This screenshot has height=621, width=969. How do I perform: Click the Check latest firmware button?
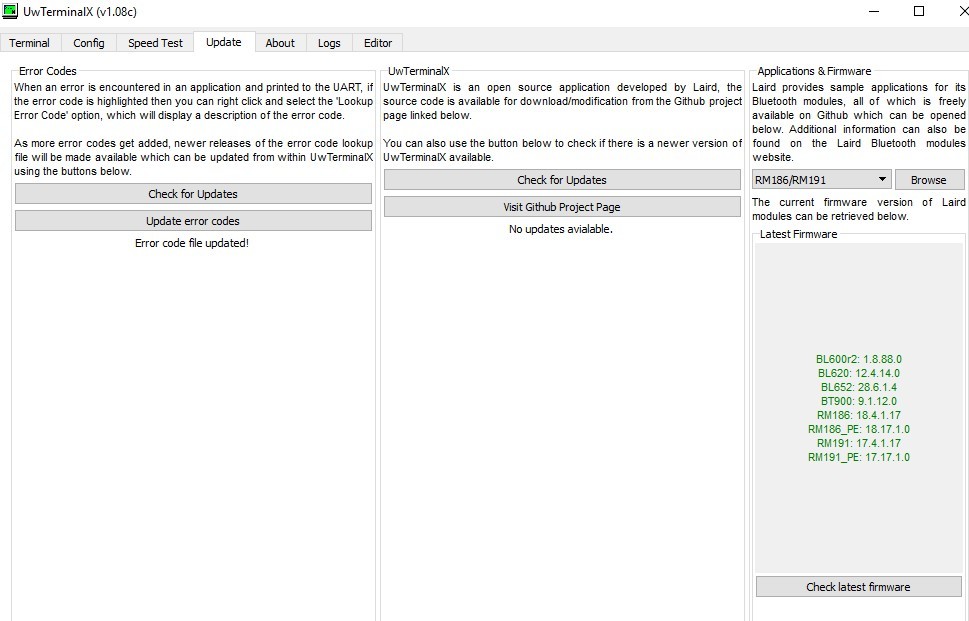click(x=858, y=587)
